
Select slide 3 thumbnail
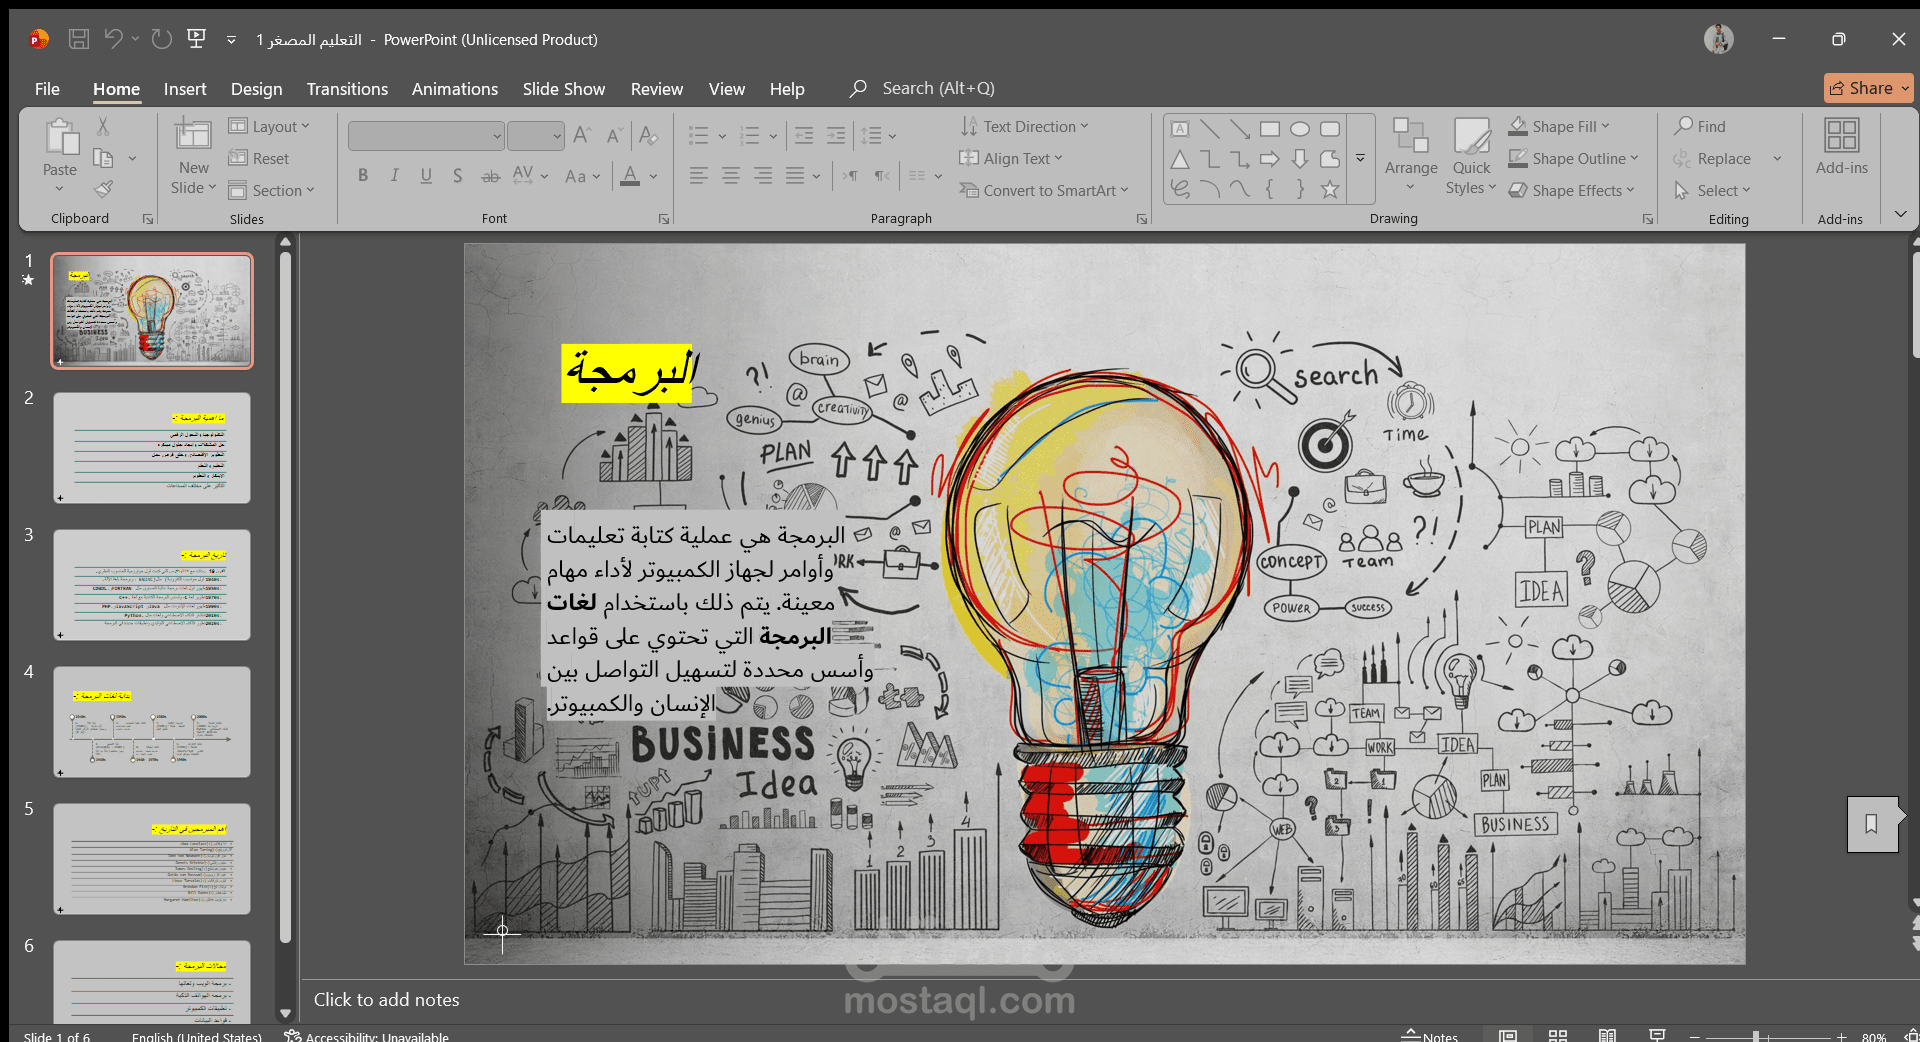[x=152, y=585]
